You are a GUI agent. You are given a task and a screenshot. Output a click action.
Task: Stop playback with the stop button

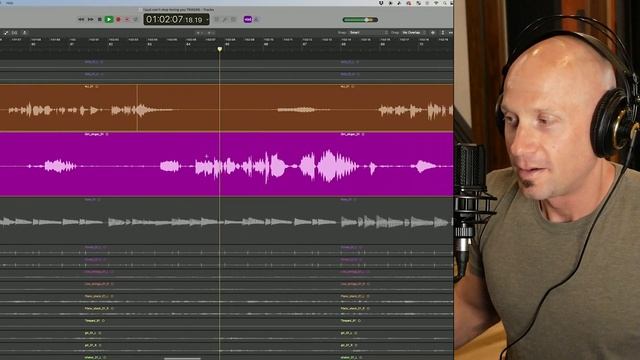(100, 19)
